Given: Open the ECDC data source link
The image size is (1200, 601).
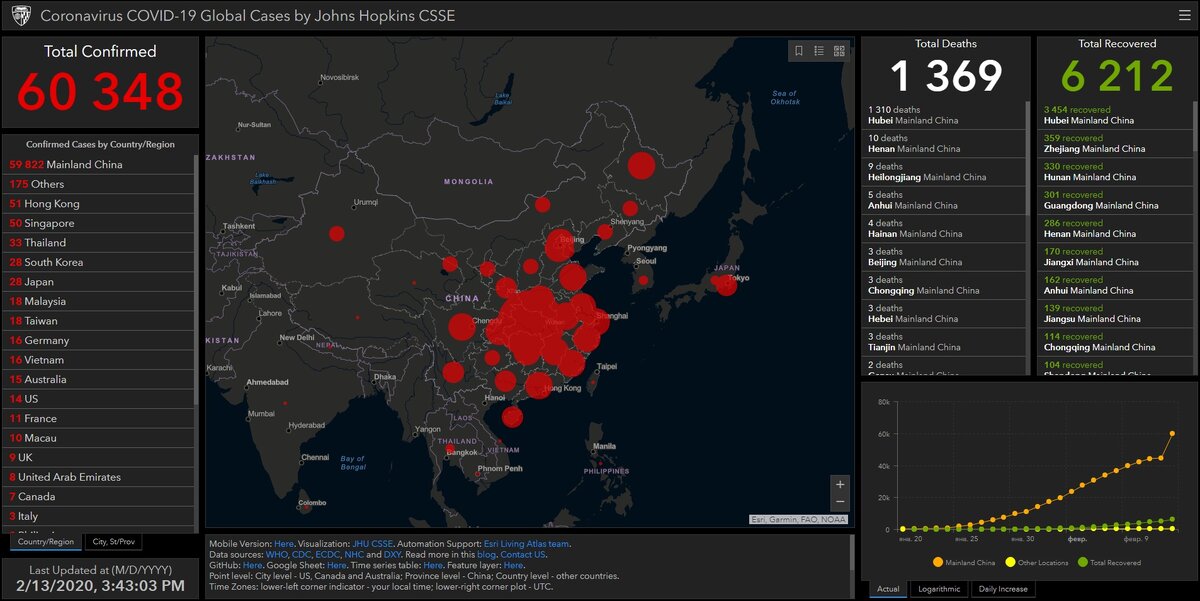Looking at the screenshot, I should point(326,554).
